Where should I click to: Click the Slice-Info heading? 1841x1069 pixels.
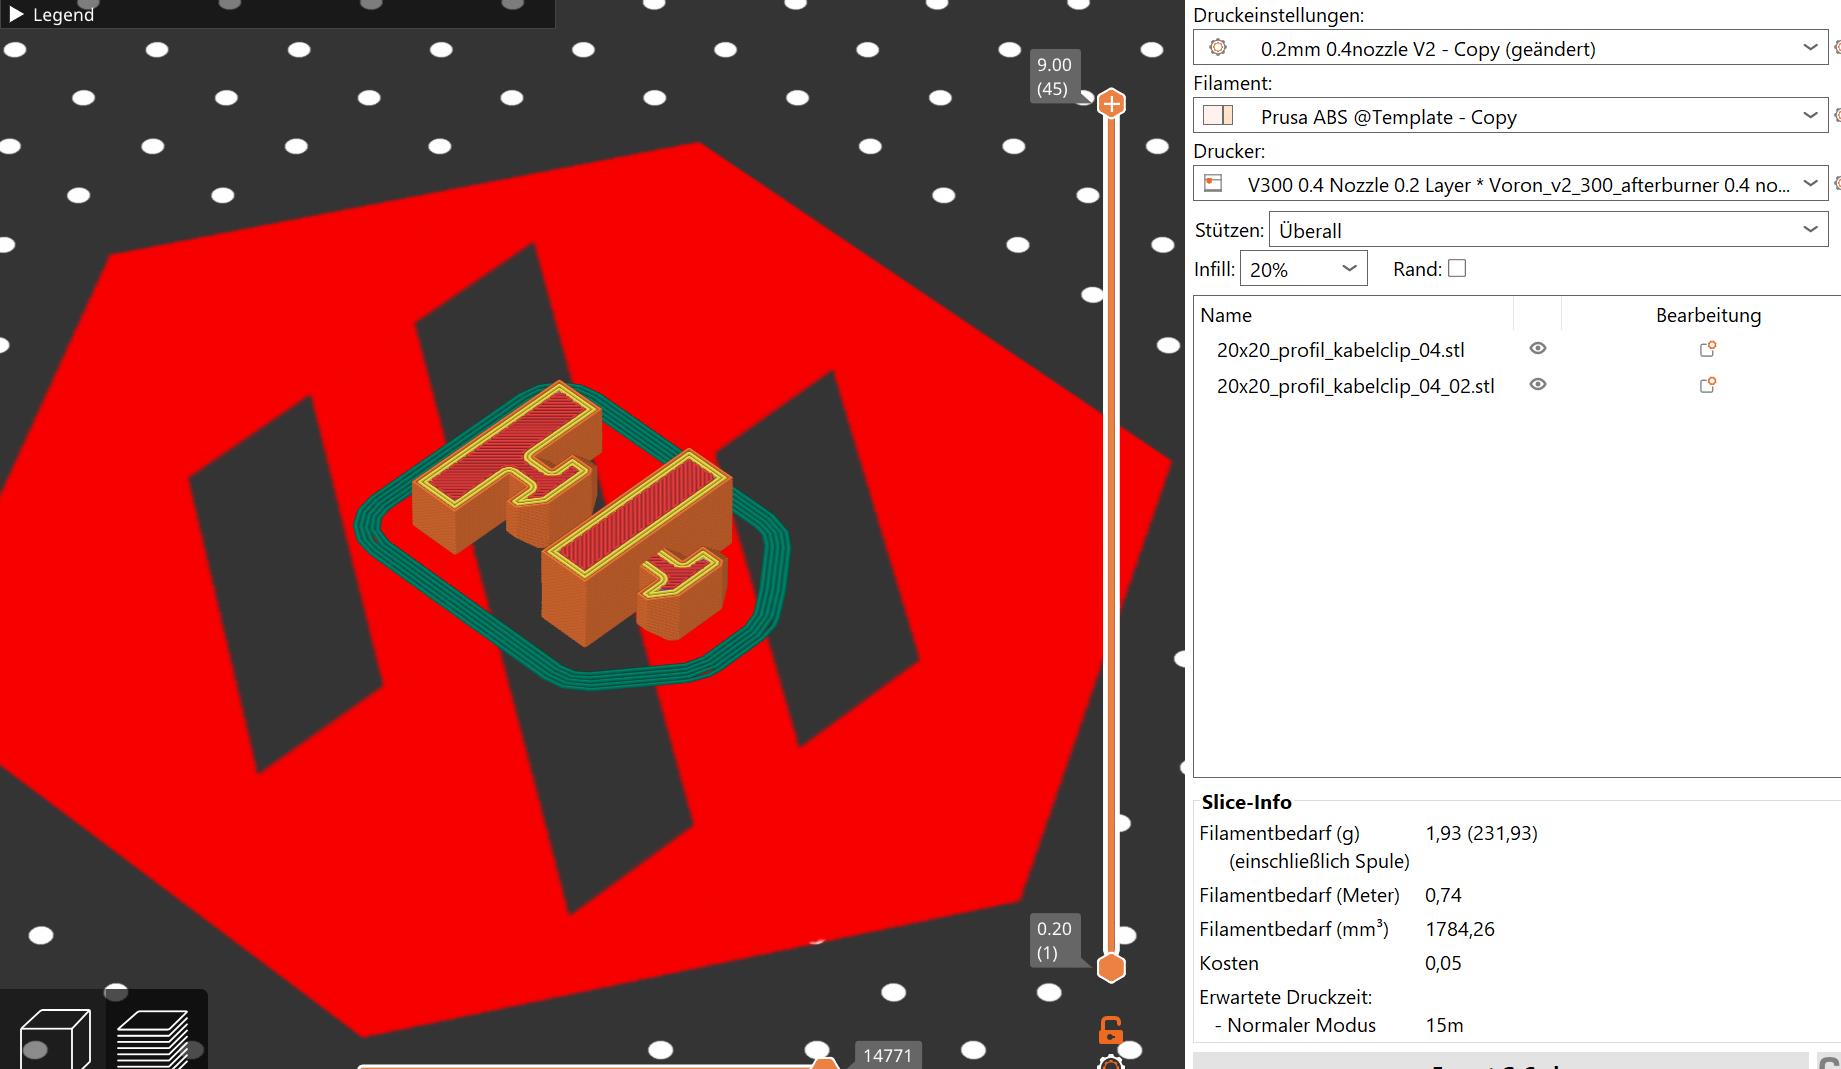click(1246, 802)
